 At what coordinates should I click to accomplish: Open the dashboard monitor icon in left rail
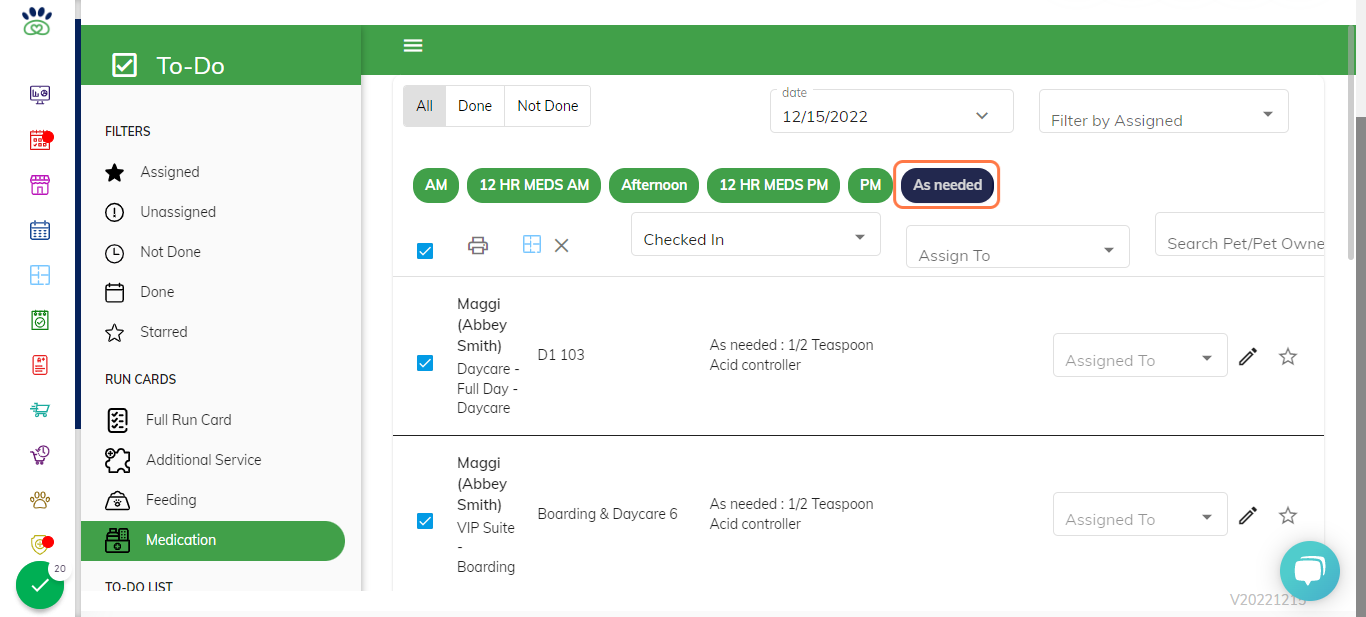point(40,95)
